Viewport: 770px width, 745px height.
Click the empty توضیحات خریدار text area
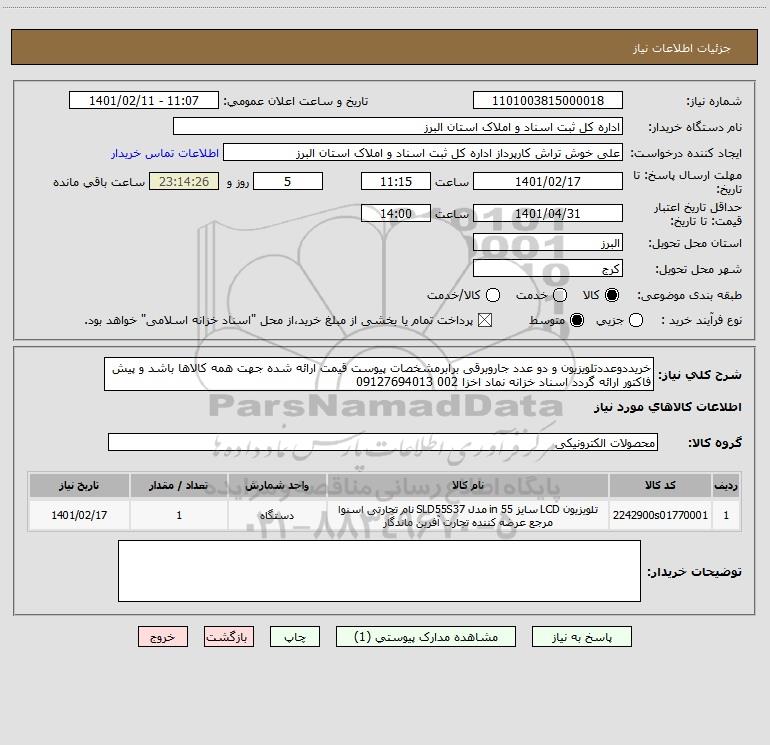pos(379,571)
